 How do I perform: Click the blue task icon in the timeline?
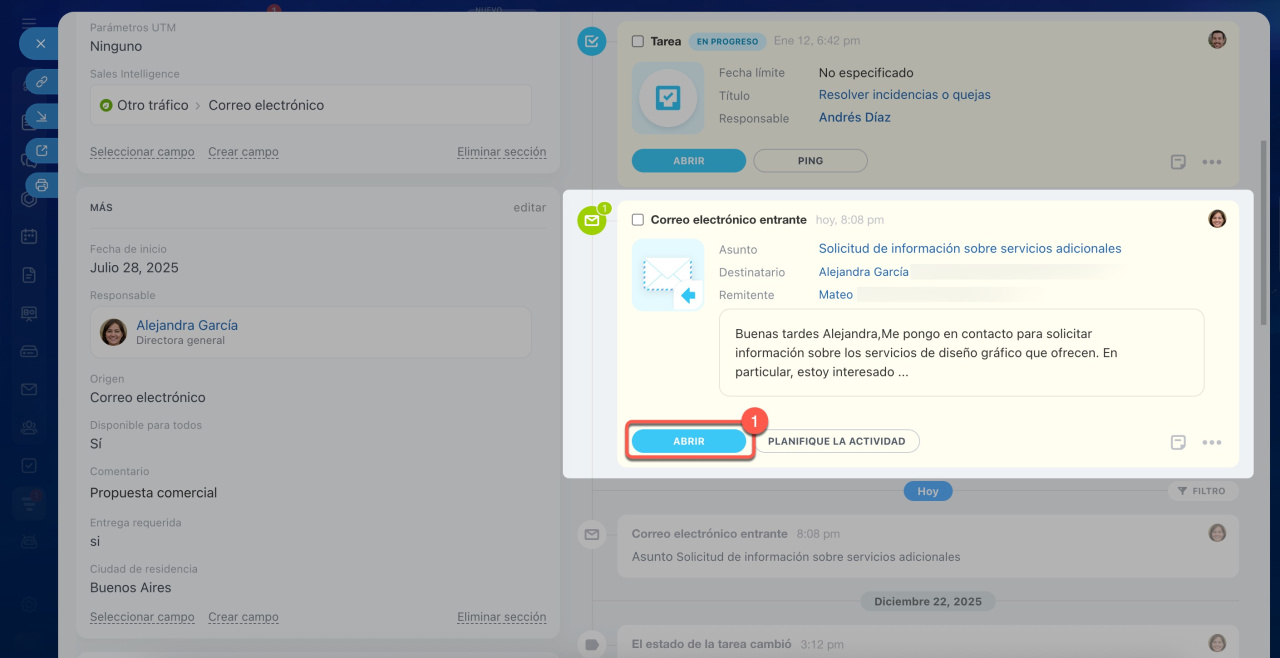[592, 41]
